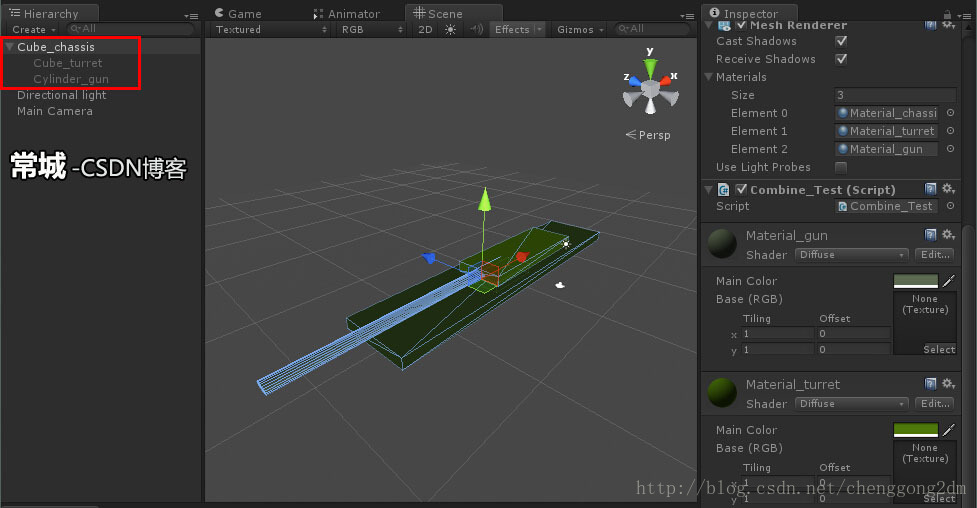Pick object for Element 1 material

[x=950, y=131]
